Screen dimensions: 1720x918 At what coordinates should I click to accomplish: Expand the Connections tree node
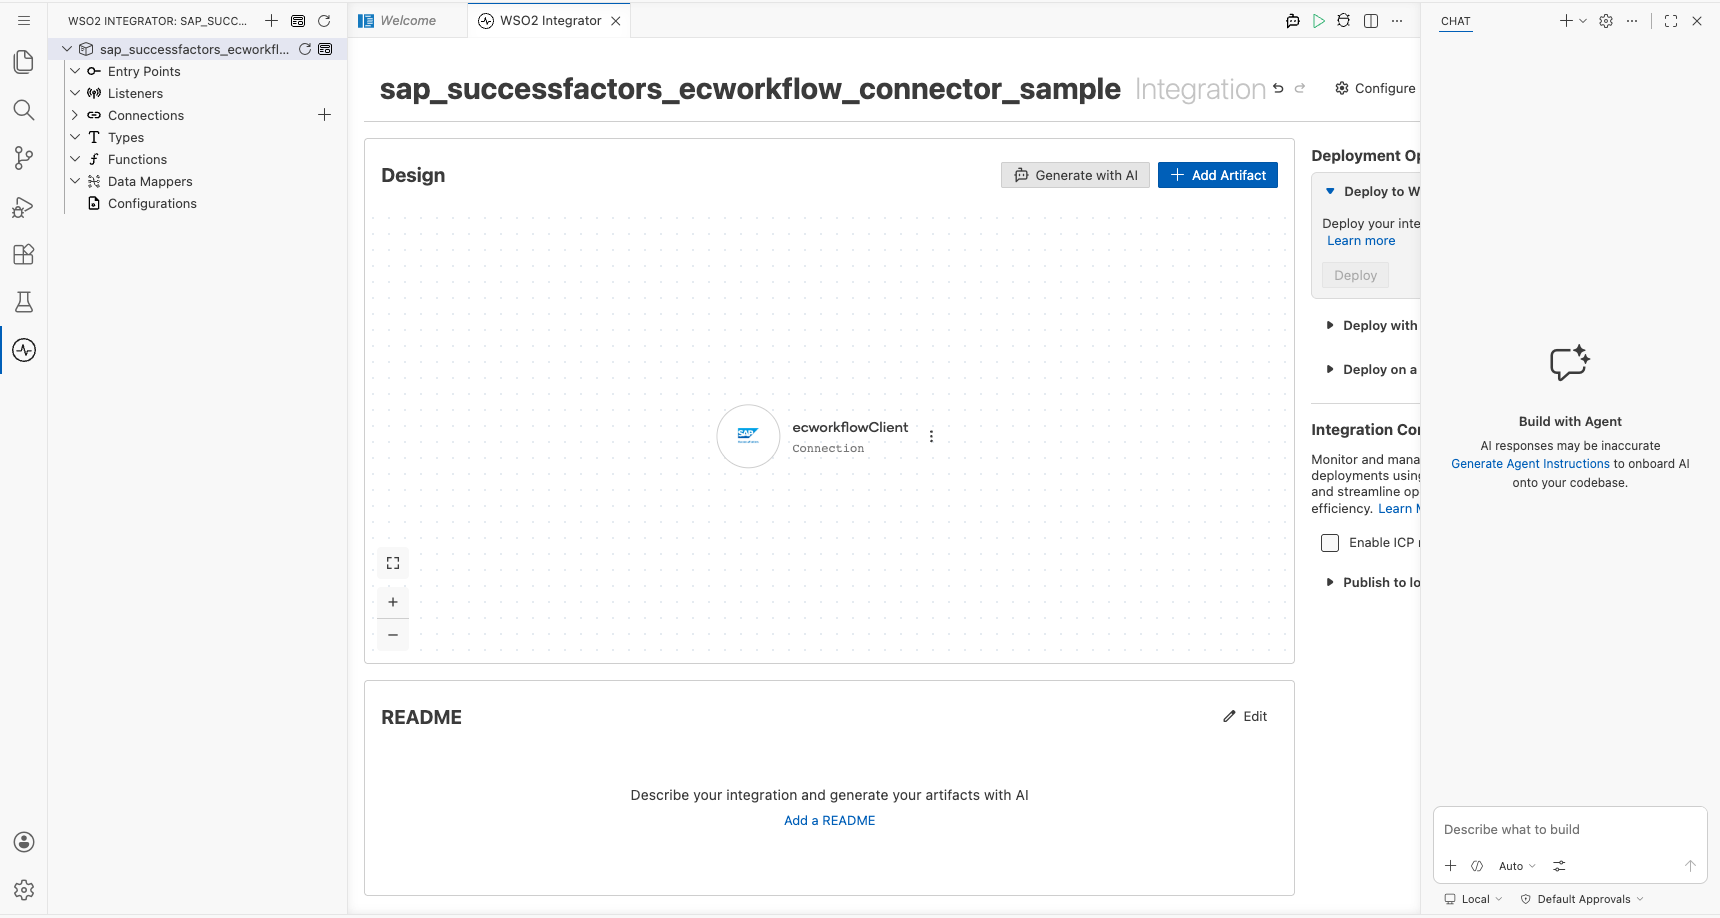coord(75,115)
